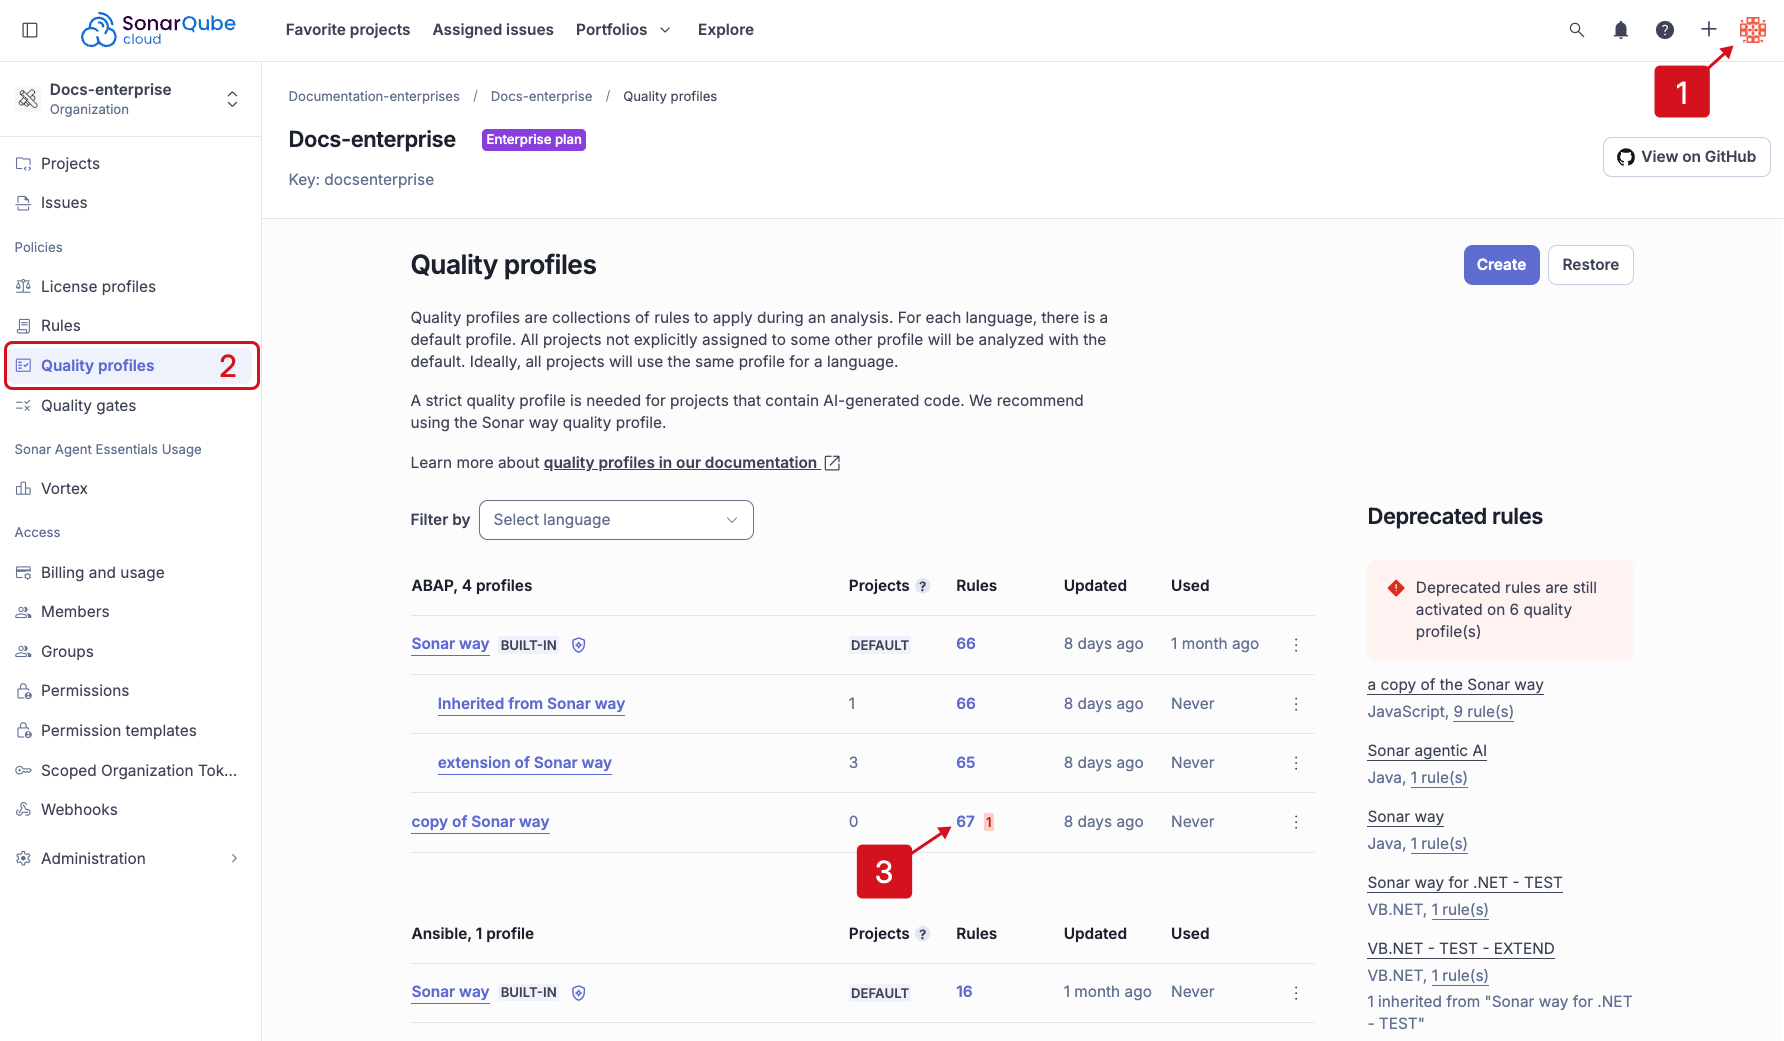1784x1041 pixels.
Task: Click the ABAP Projects help icon
Action: tap(923, 586)
